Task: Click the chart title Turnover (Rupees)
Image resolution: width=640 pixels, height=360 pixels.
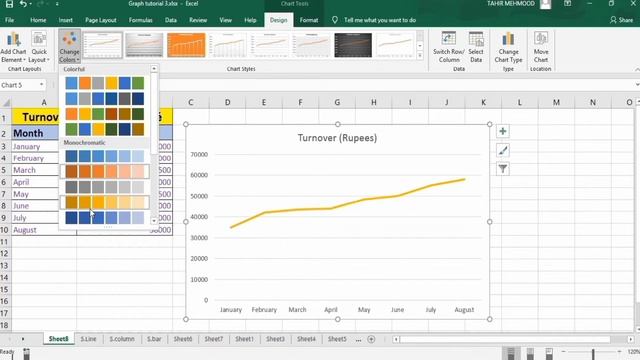Action: (337, 138)
